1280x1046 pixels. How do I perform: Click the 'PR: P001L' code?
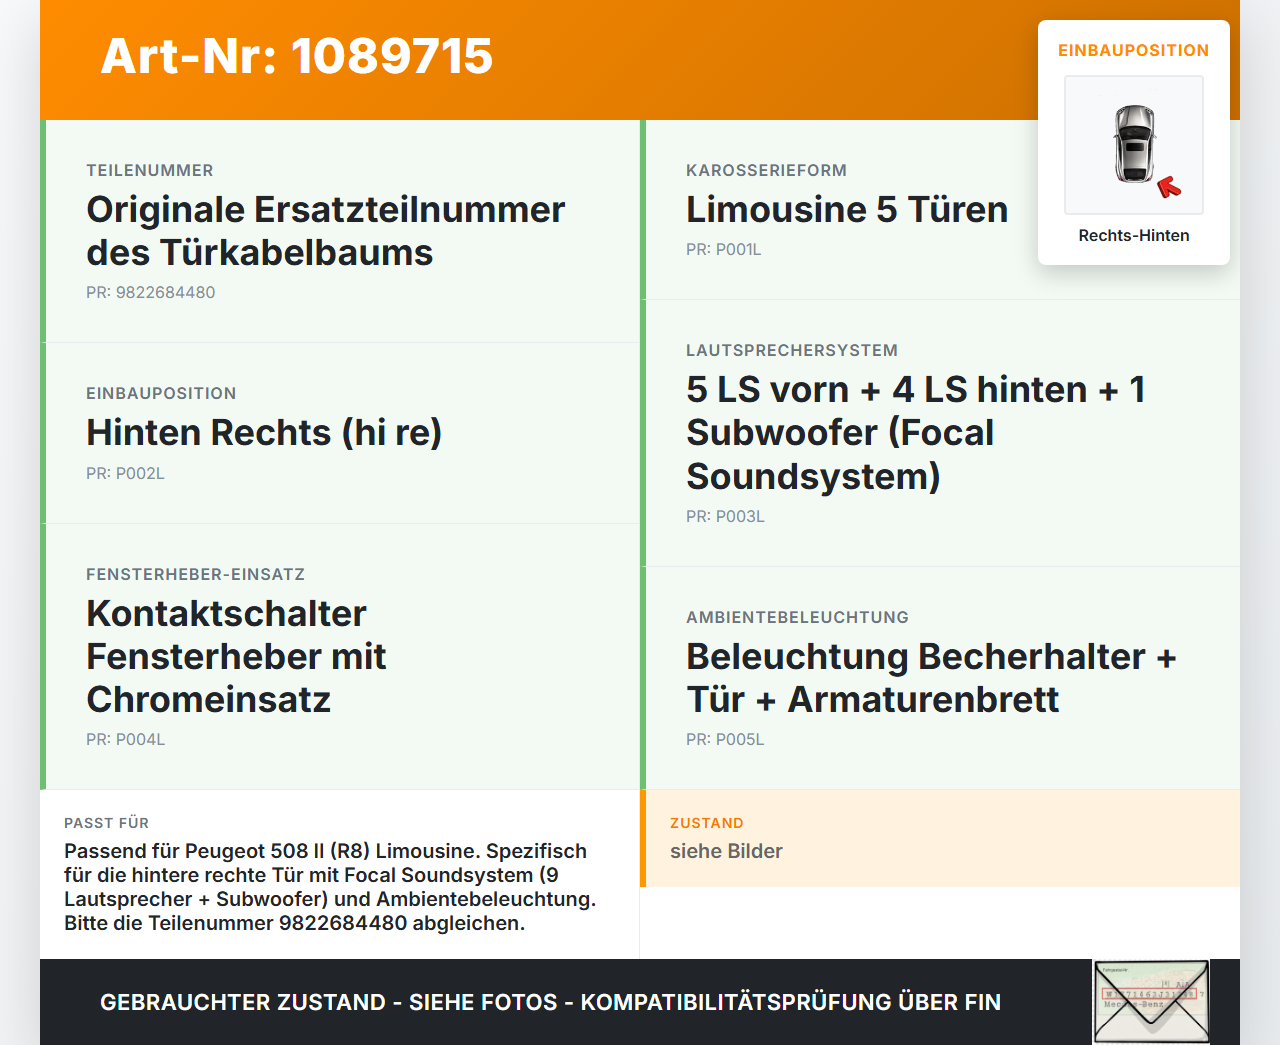[x=724, y=249]
